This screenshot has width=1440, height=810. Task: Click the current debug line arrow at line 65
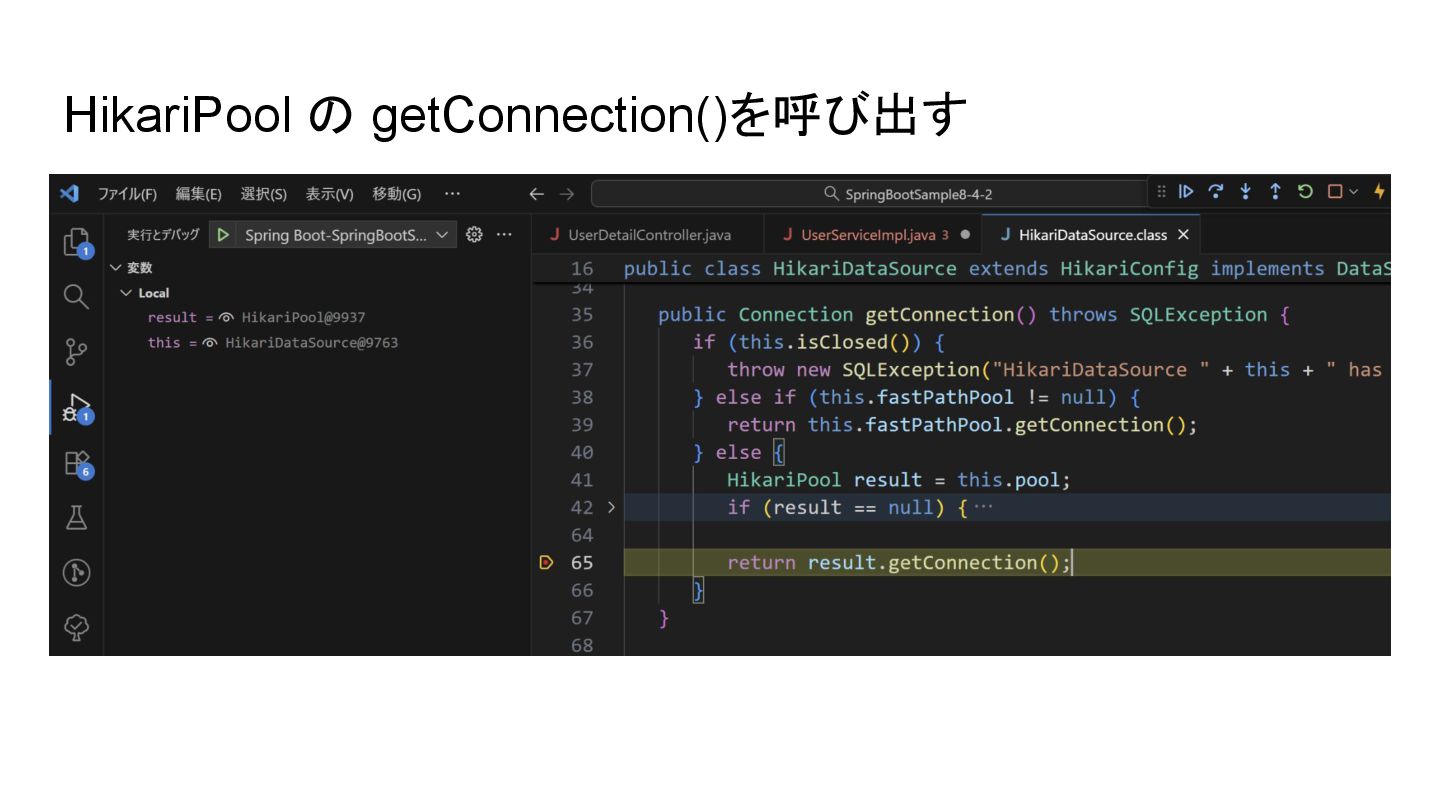(545, 563)
